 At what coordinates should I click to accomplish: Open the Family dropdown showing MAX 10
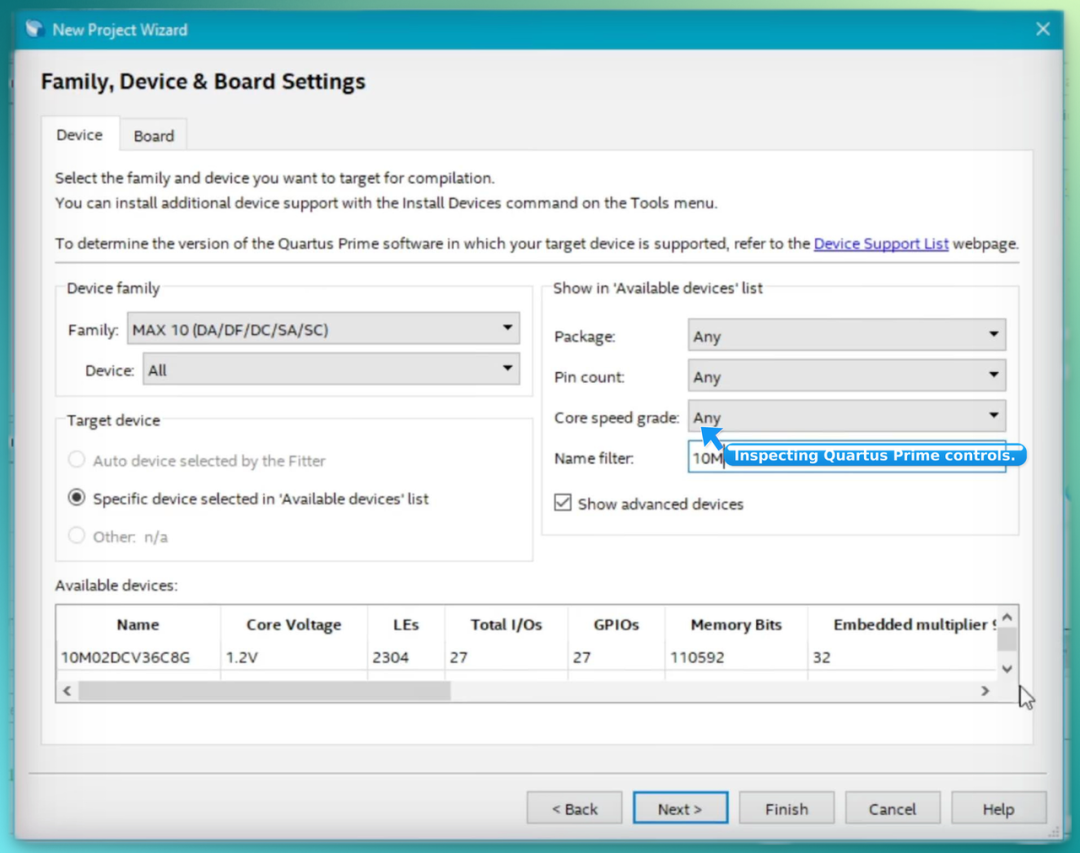tap(323, 329)
